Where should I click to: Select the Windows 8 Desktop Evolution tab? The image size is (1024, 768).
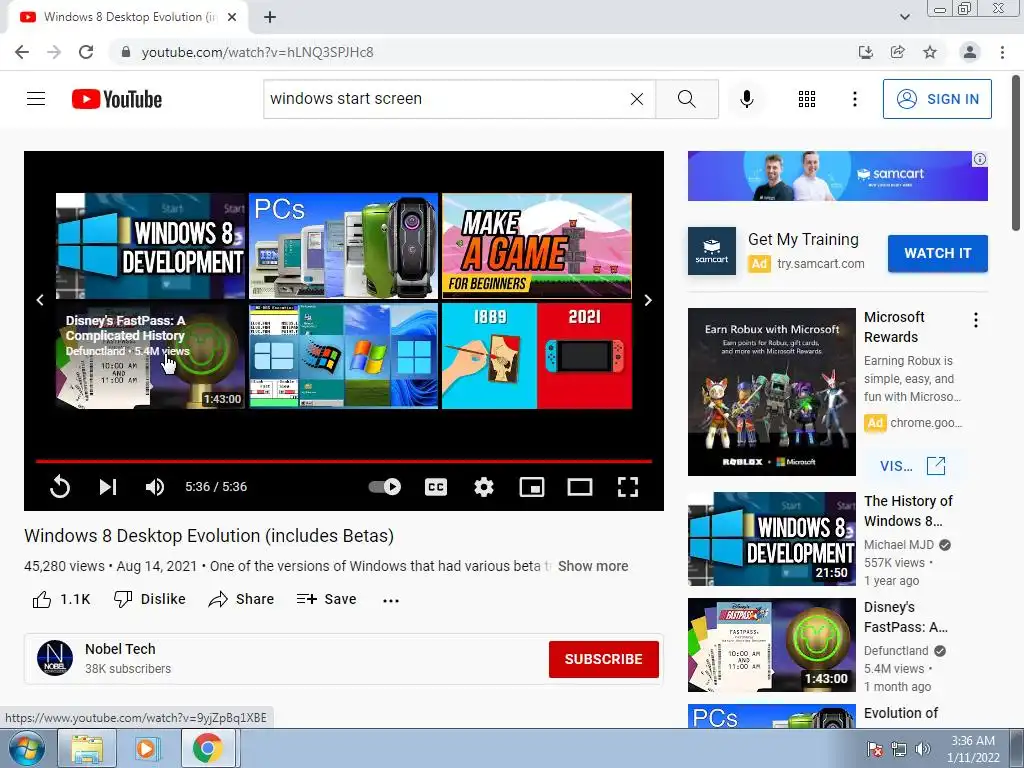(127, 17)
